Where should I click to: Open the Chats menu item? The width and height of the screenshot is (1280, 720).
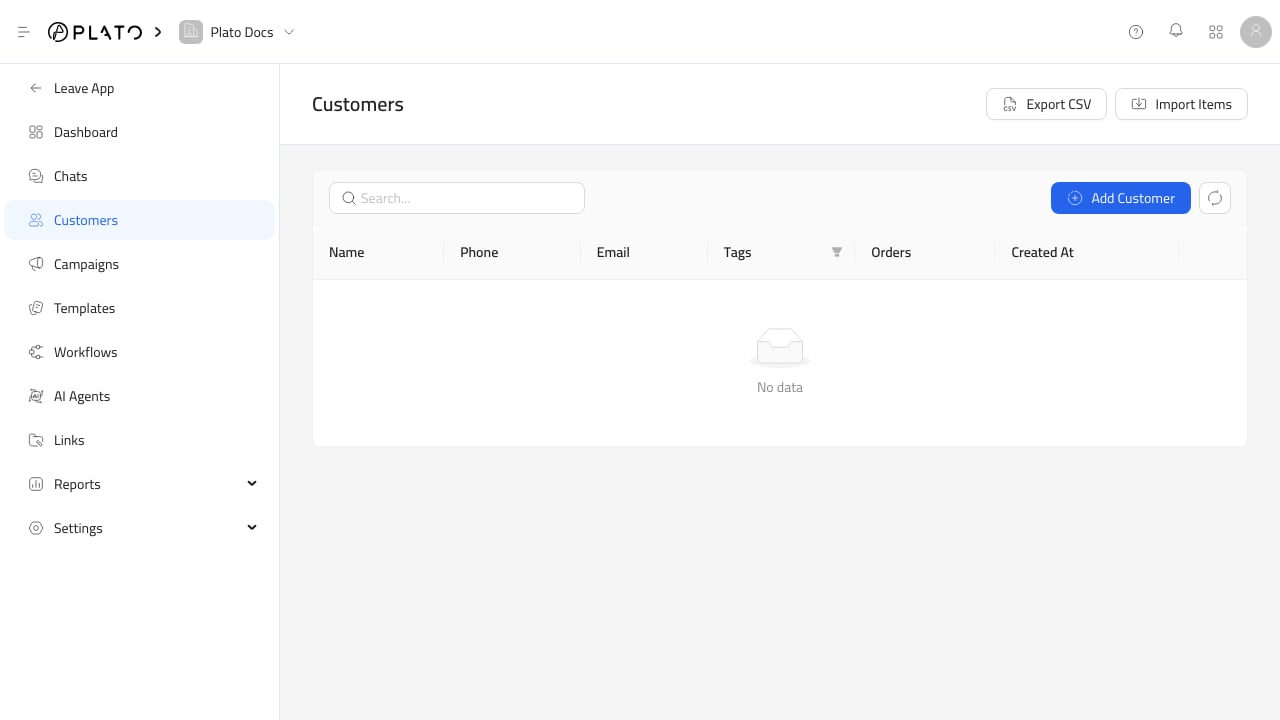pos(140,176)
